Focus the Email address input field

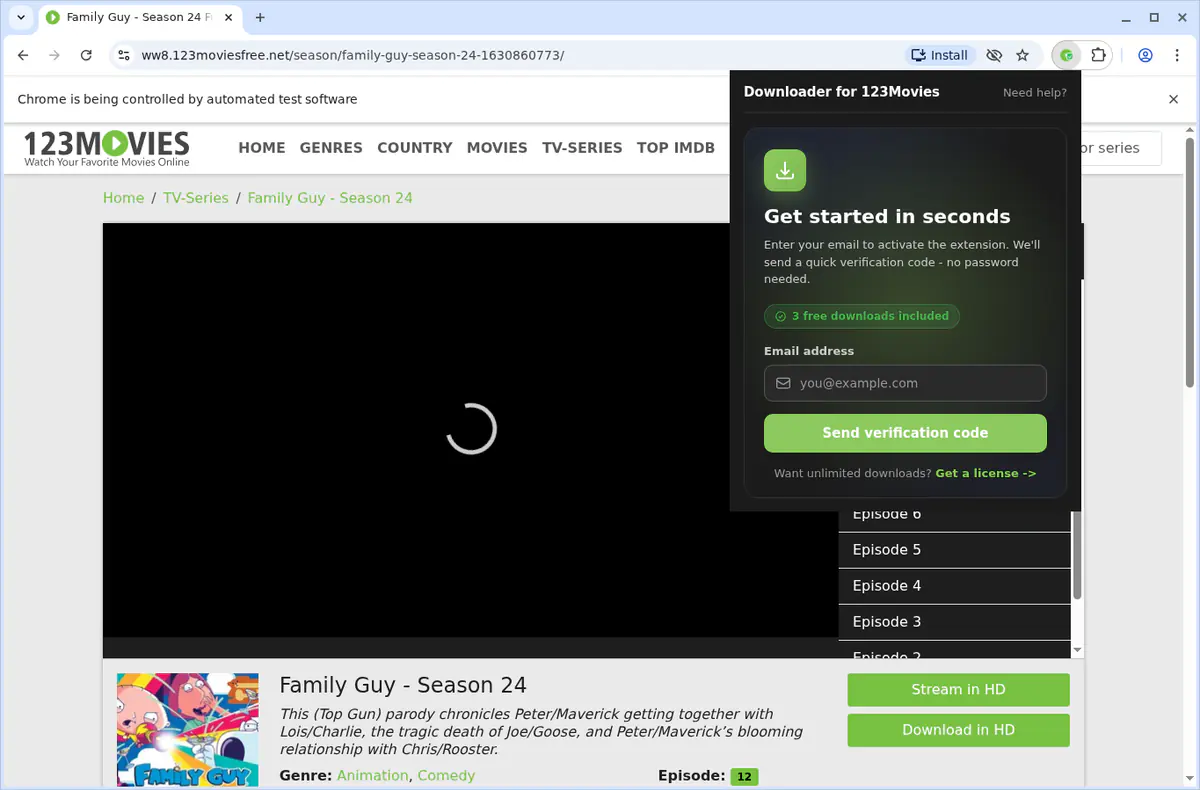click(x=905, y=383)
